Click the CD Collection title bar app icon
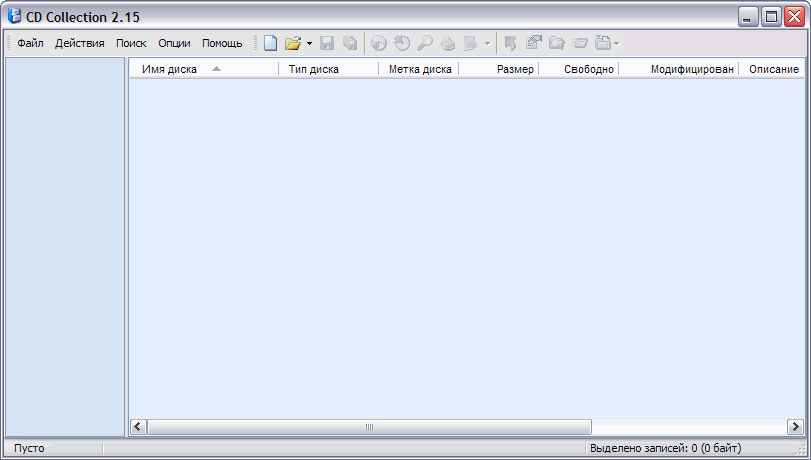The height and width of the screenshot is (460, 811). (14, 17)
